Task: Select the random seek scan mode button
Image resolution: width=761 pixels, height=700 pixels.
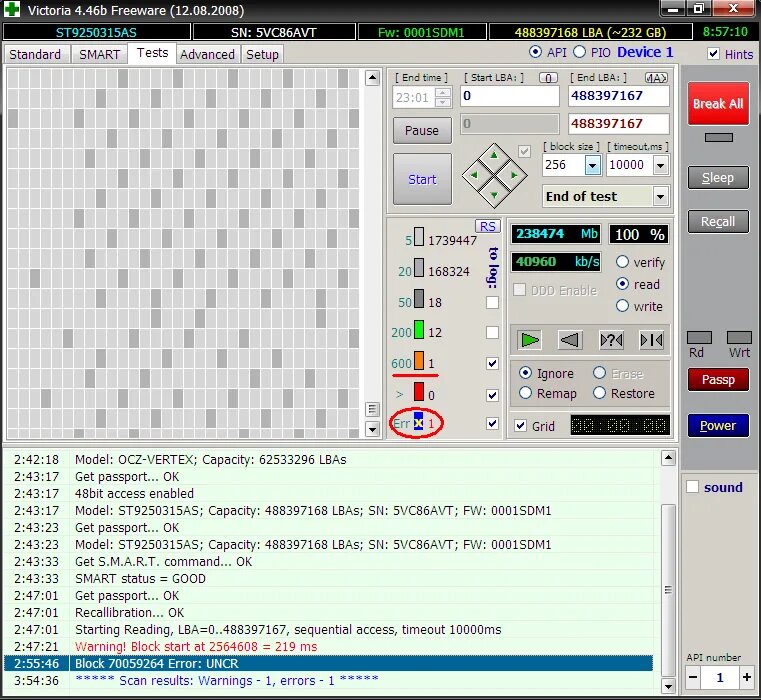Action: 611,340
